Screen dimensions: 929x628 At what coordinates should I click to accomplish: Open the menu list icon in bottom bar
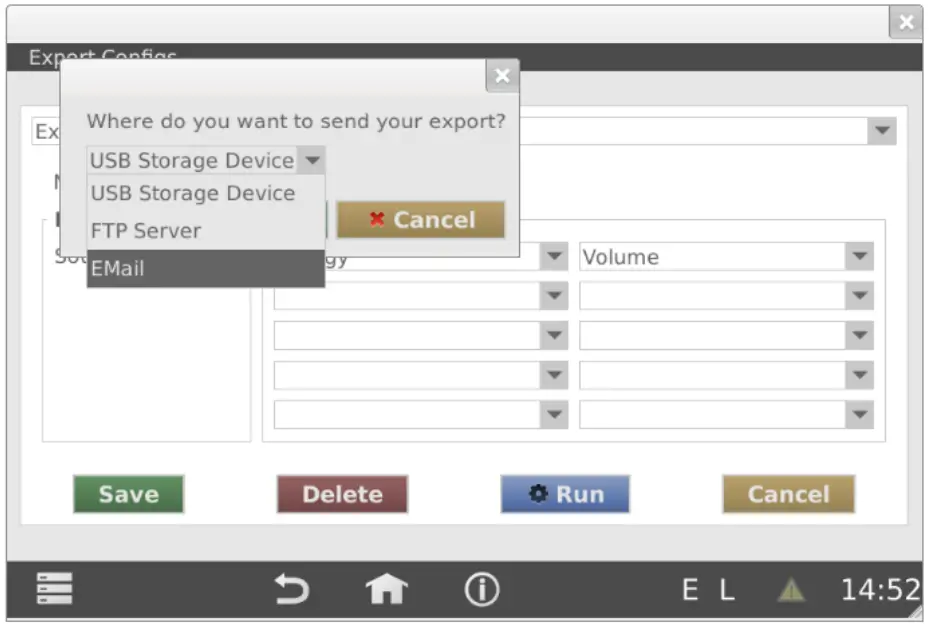coord(55,588)
